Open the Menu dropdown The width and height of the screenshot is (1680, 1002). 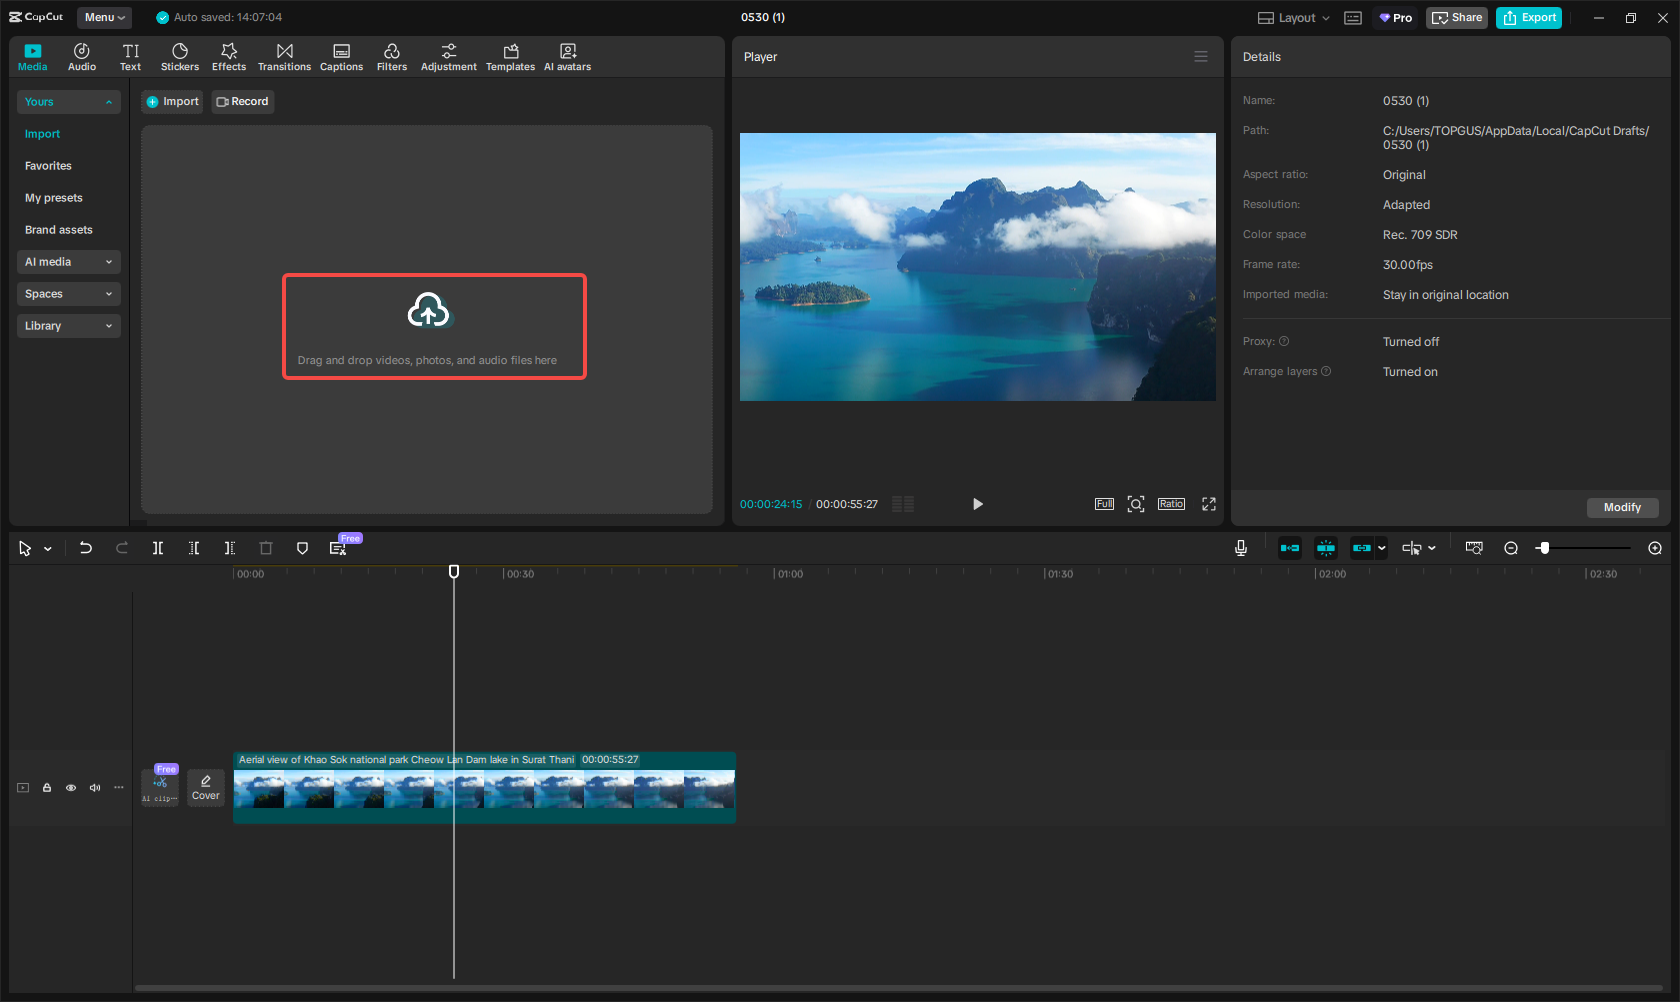pos(104,17)
